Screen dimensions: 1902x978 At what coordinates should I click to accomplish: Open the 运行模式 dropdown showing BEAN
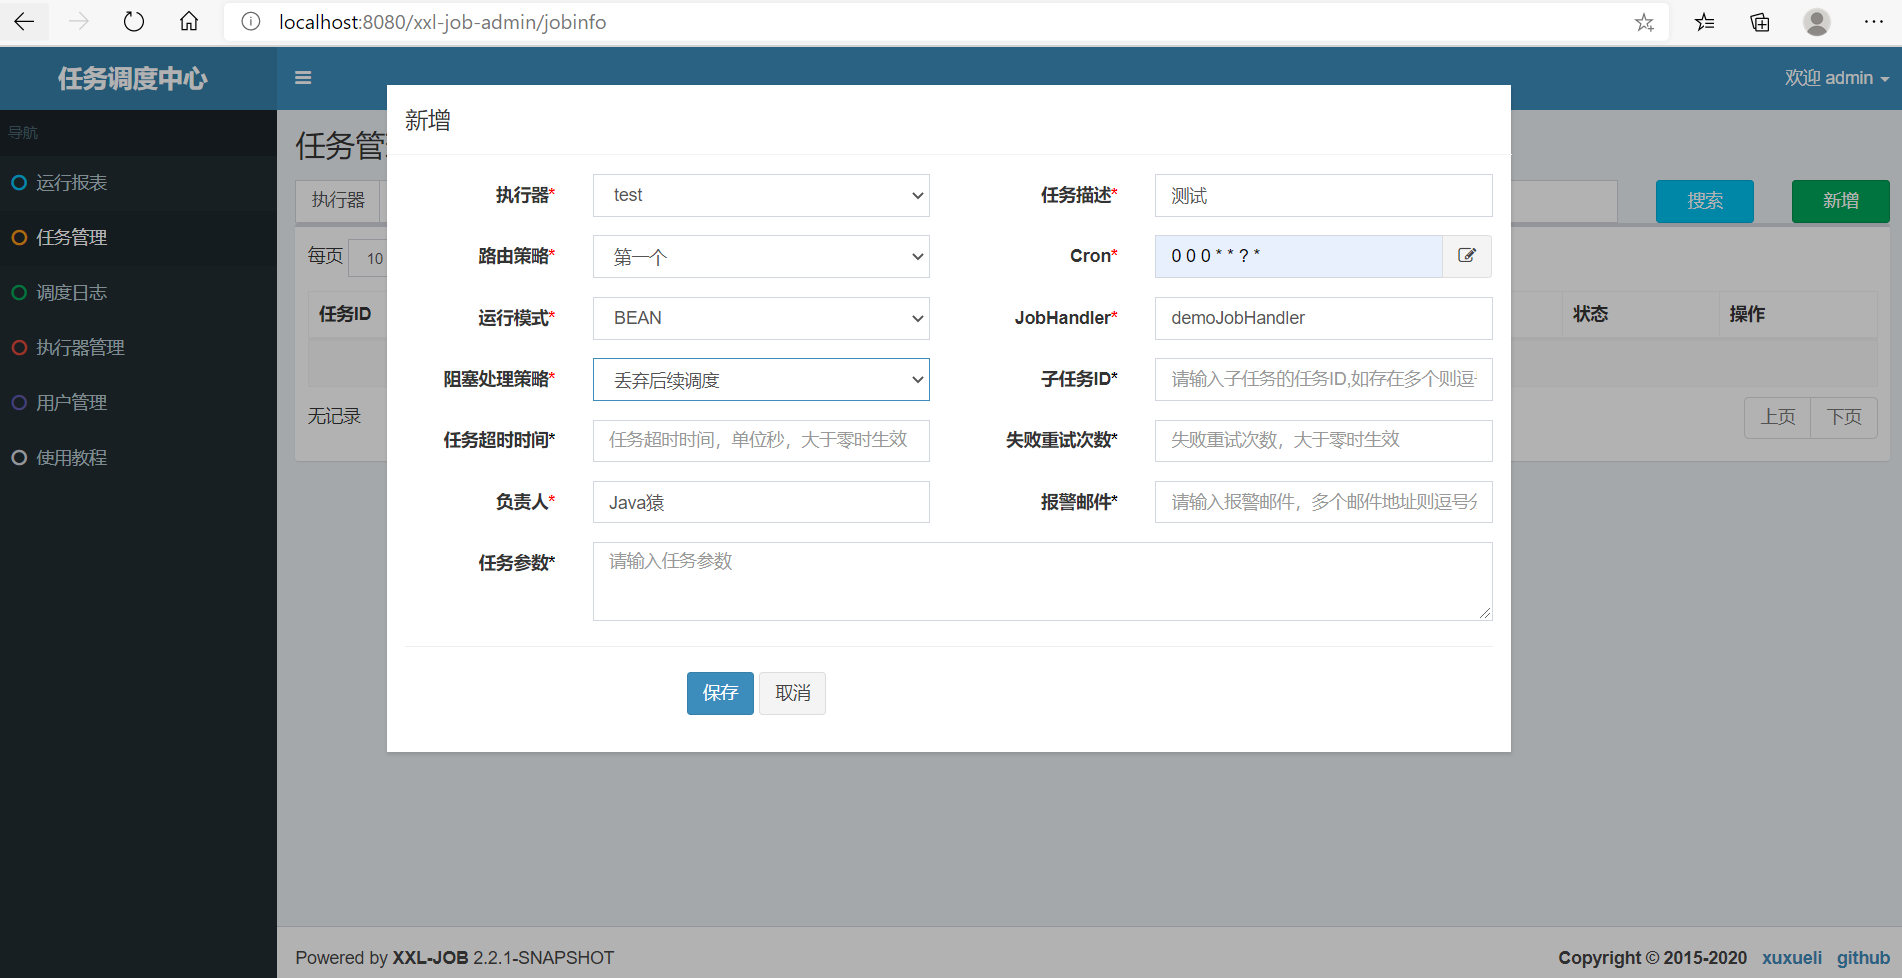click(760, 318)
